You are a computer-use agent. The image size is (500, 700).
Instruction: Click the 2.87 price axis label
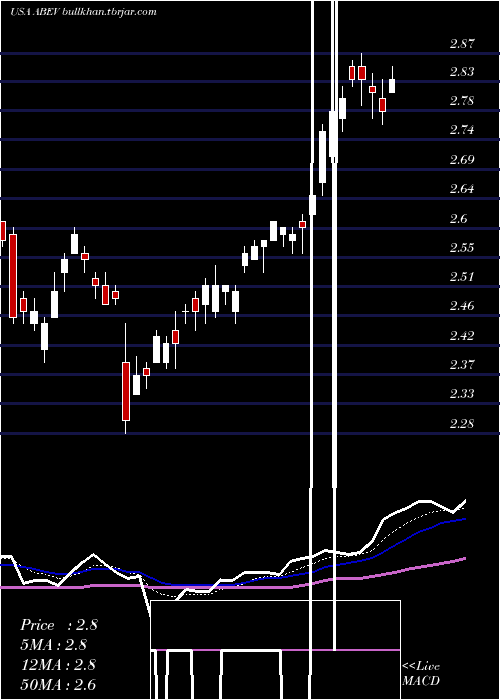[462, 44]
